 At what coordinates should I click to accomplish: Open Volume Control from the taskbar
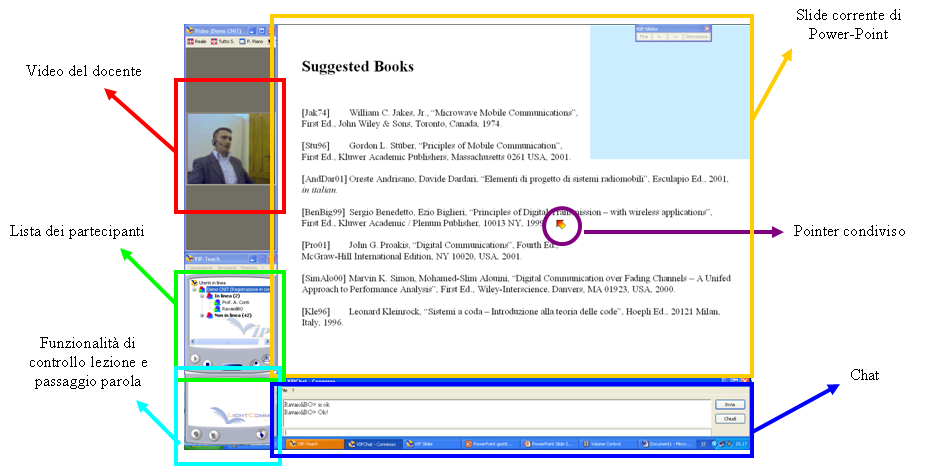607,444
